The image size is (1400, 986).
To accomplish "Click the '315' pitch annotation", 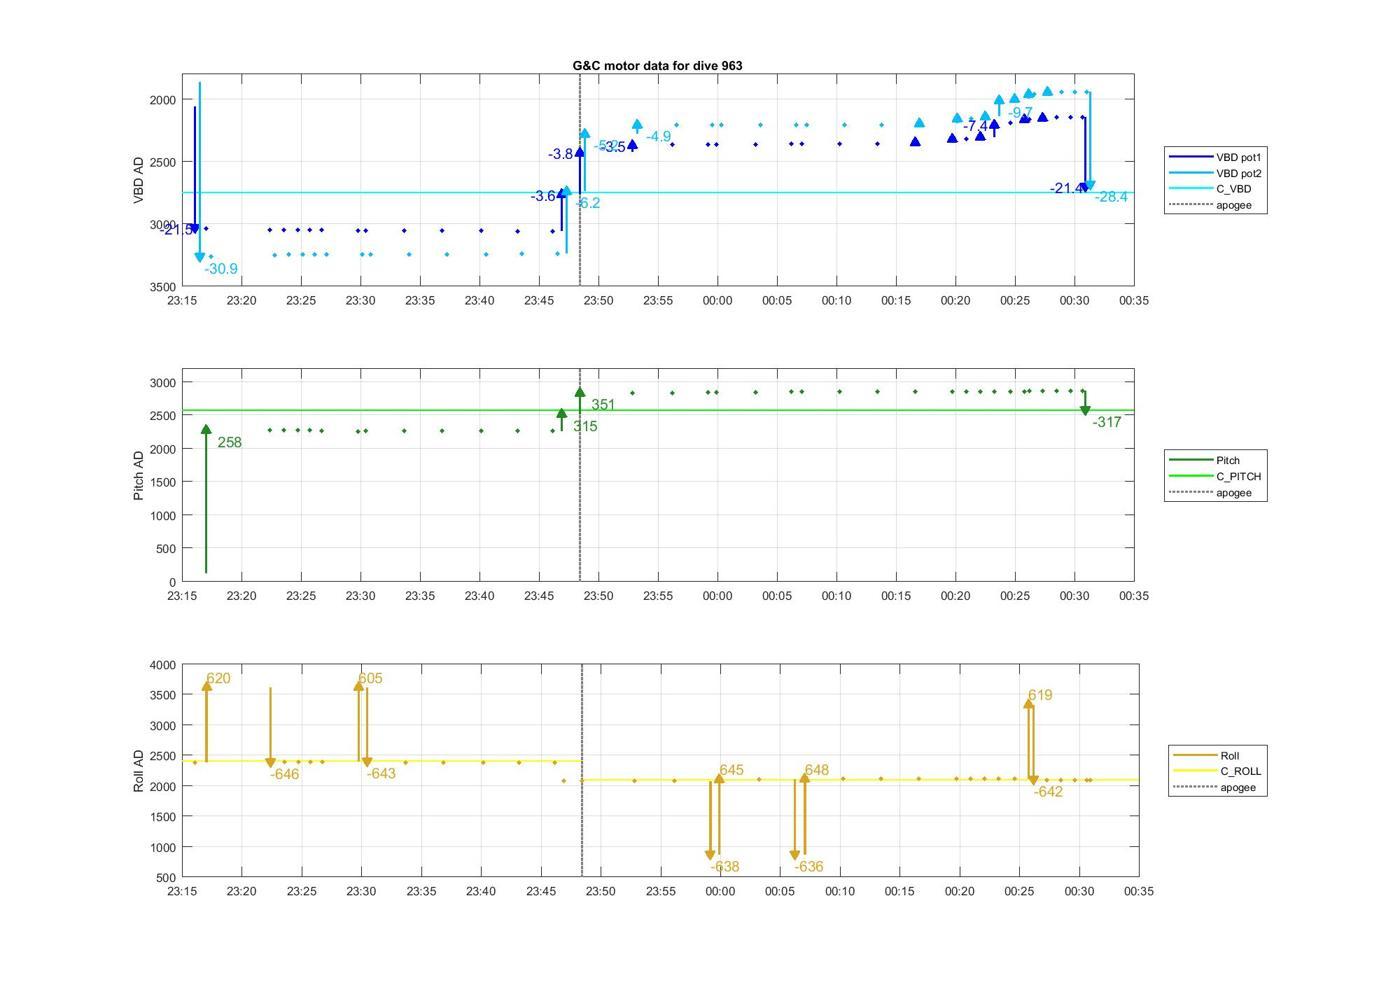I will click(585, 426).
